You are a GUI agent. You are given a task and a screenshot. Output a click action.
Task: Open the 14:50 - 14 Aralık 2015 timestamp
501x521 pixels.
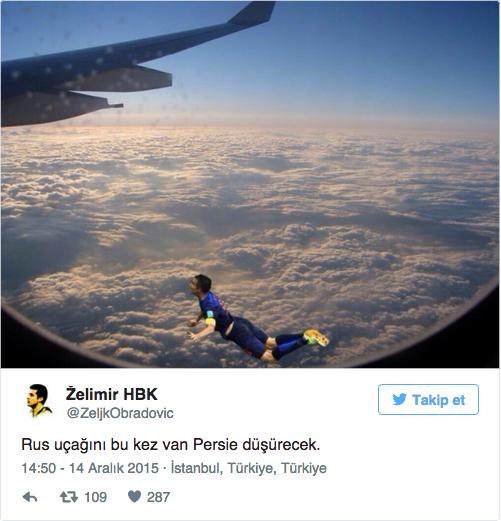pos(90,468)
